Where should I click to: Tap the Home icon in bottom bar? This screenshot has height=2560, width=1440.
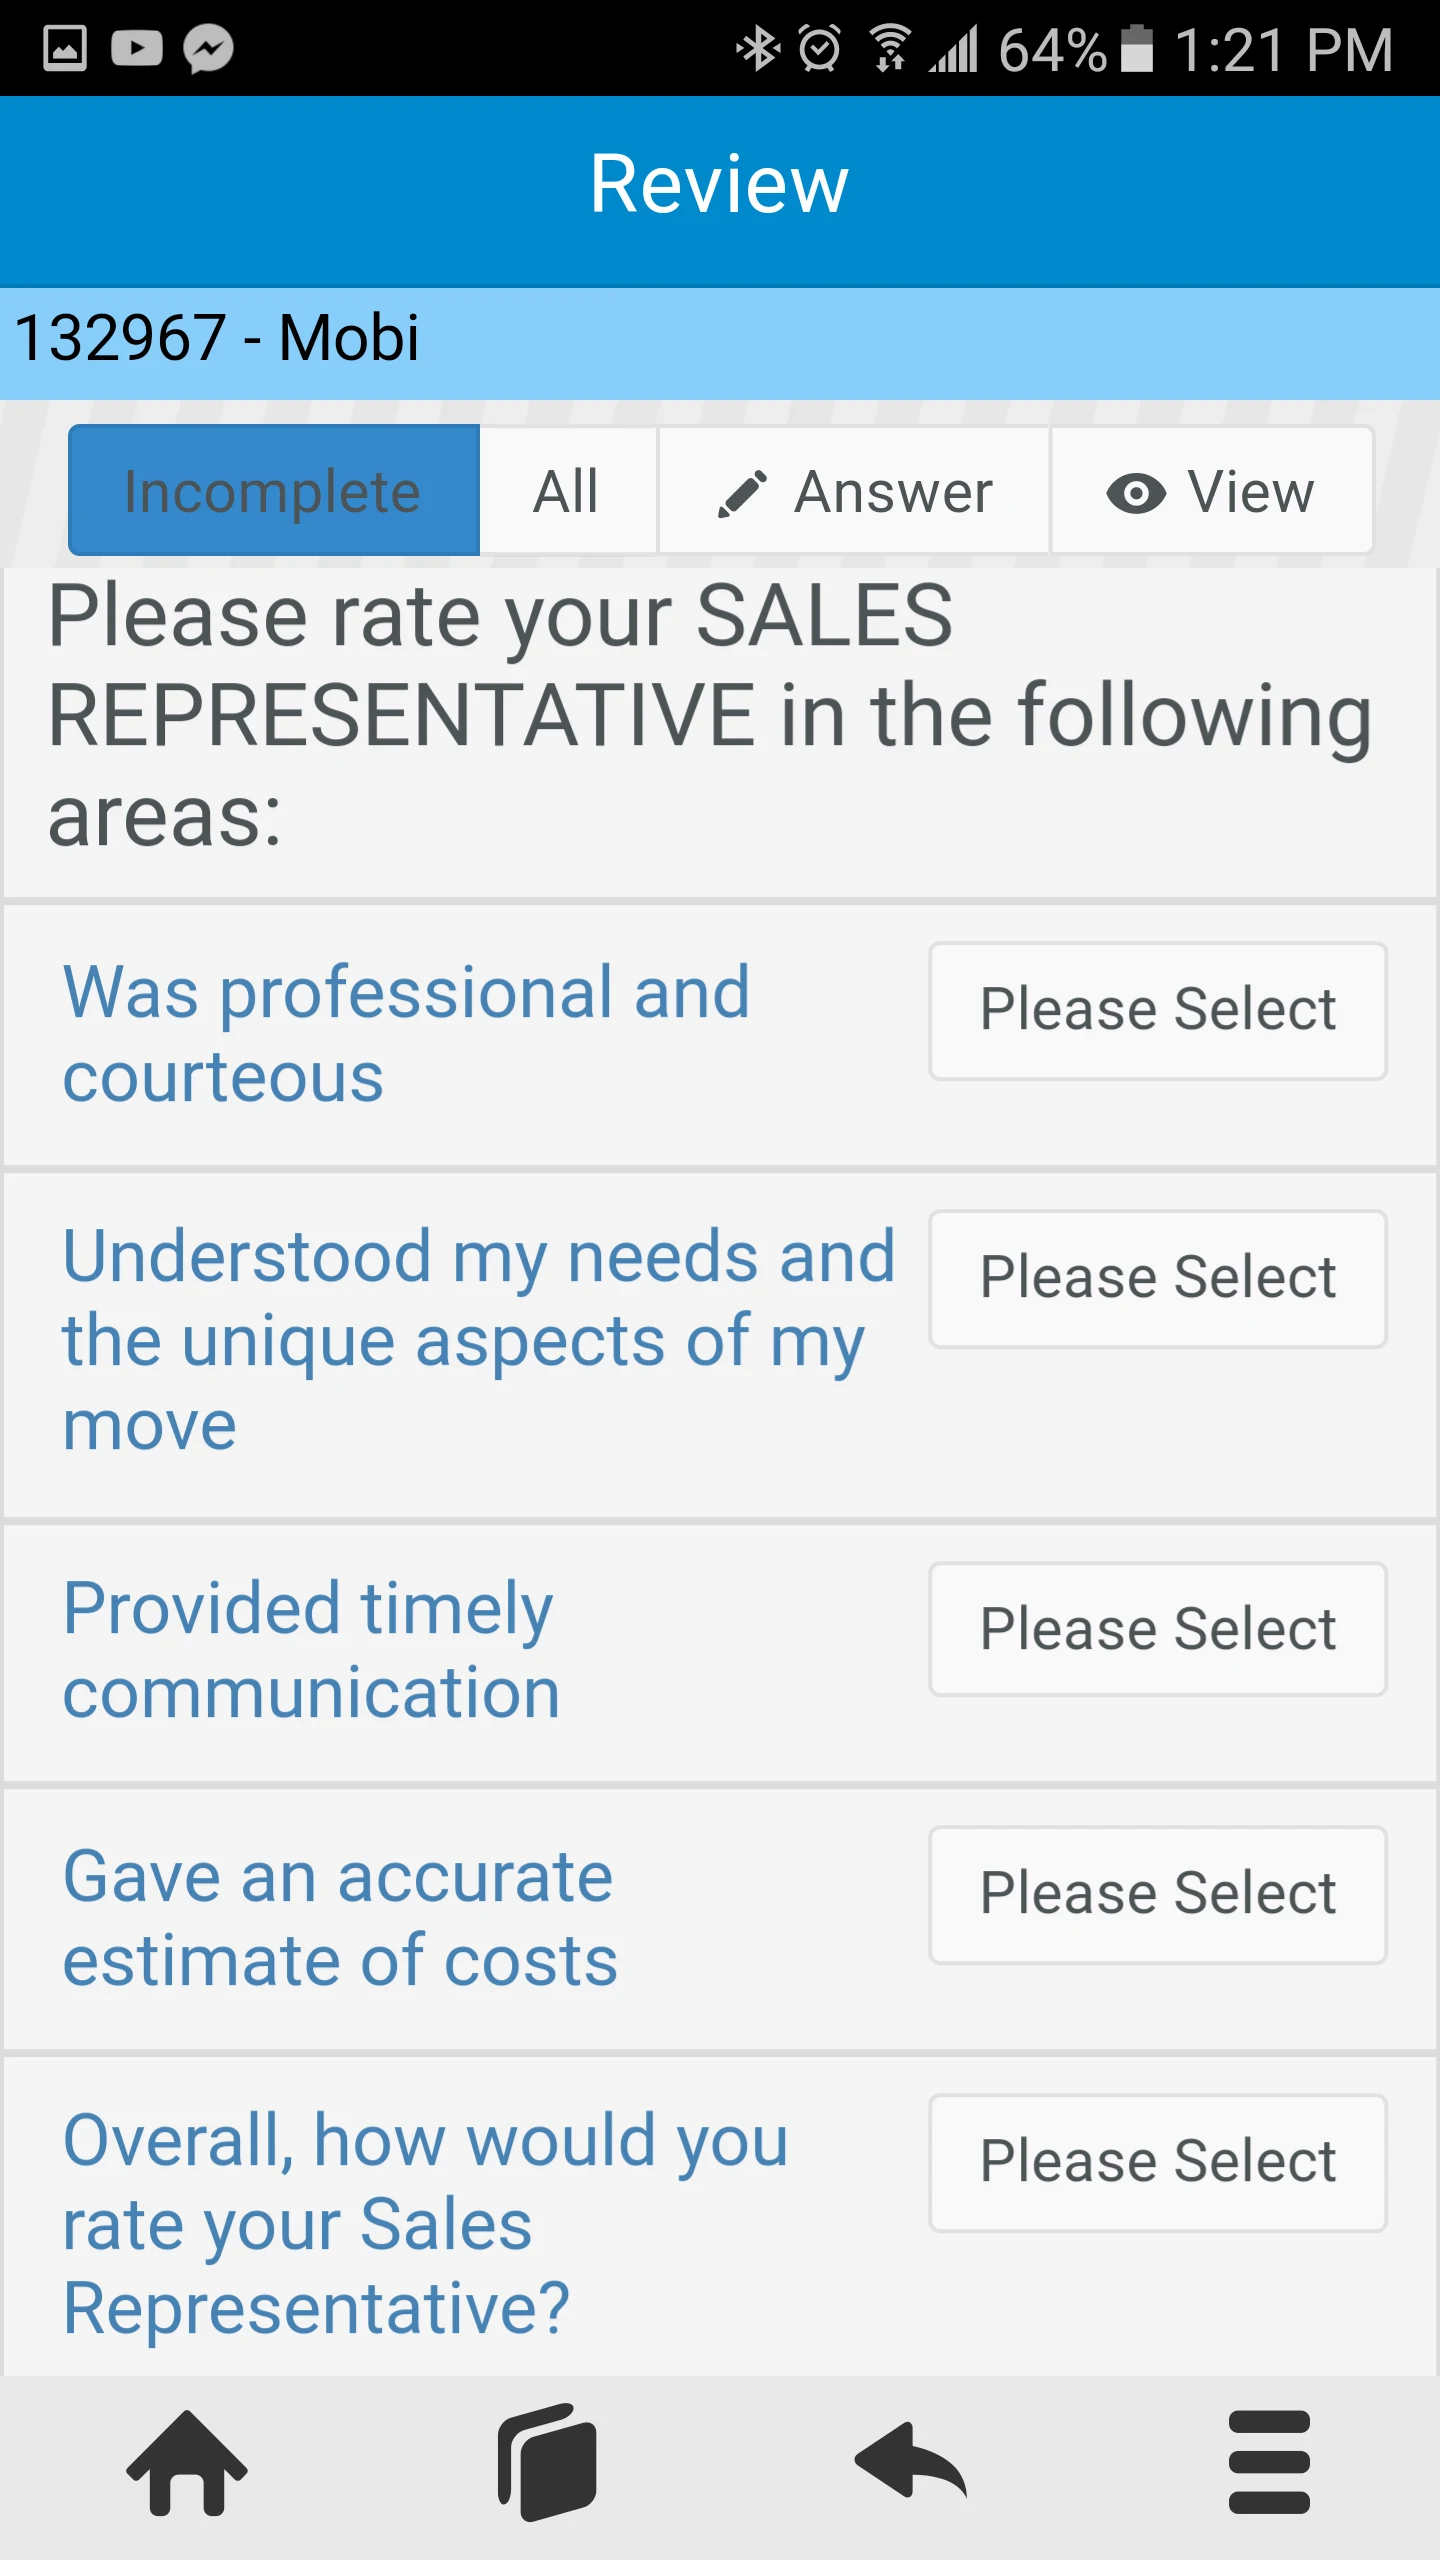187,2462
